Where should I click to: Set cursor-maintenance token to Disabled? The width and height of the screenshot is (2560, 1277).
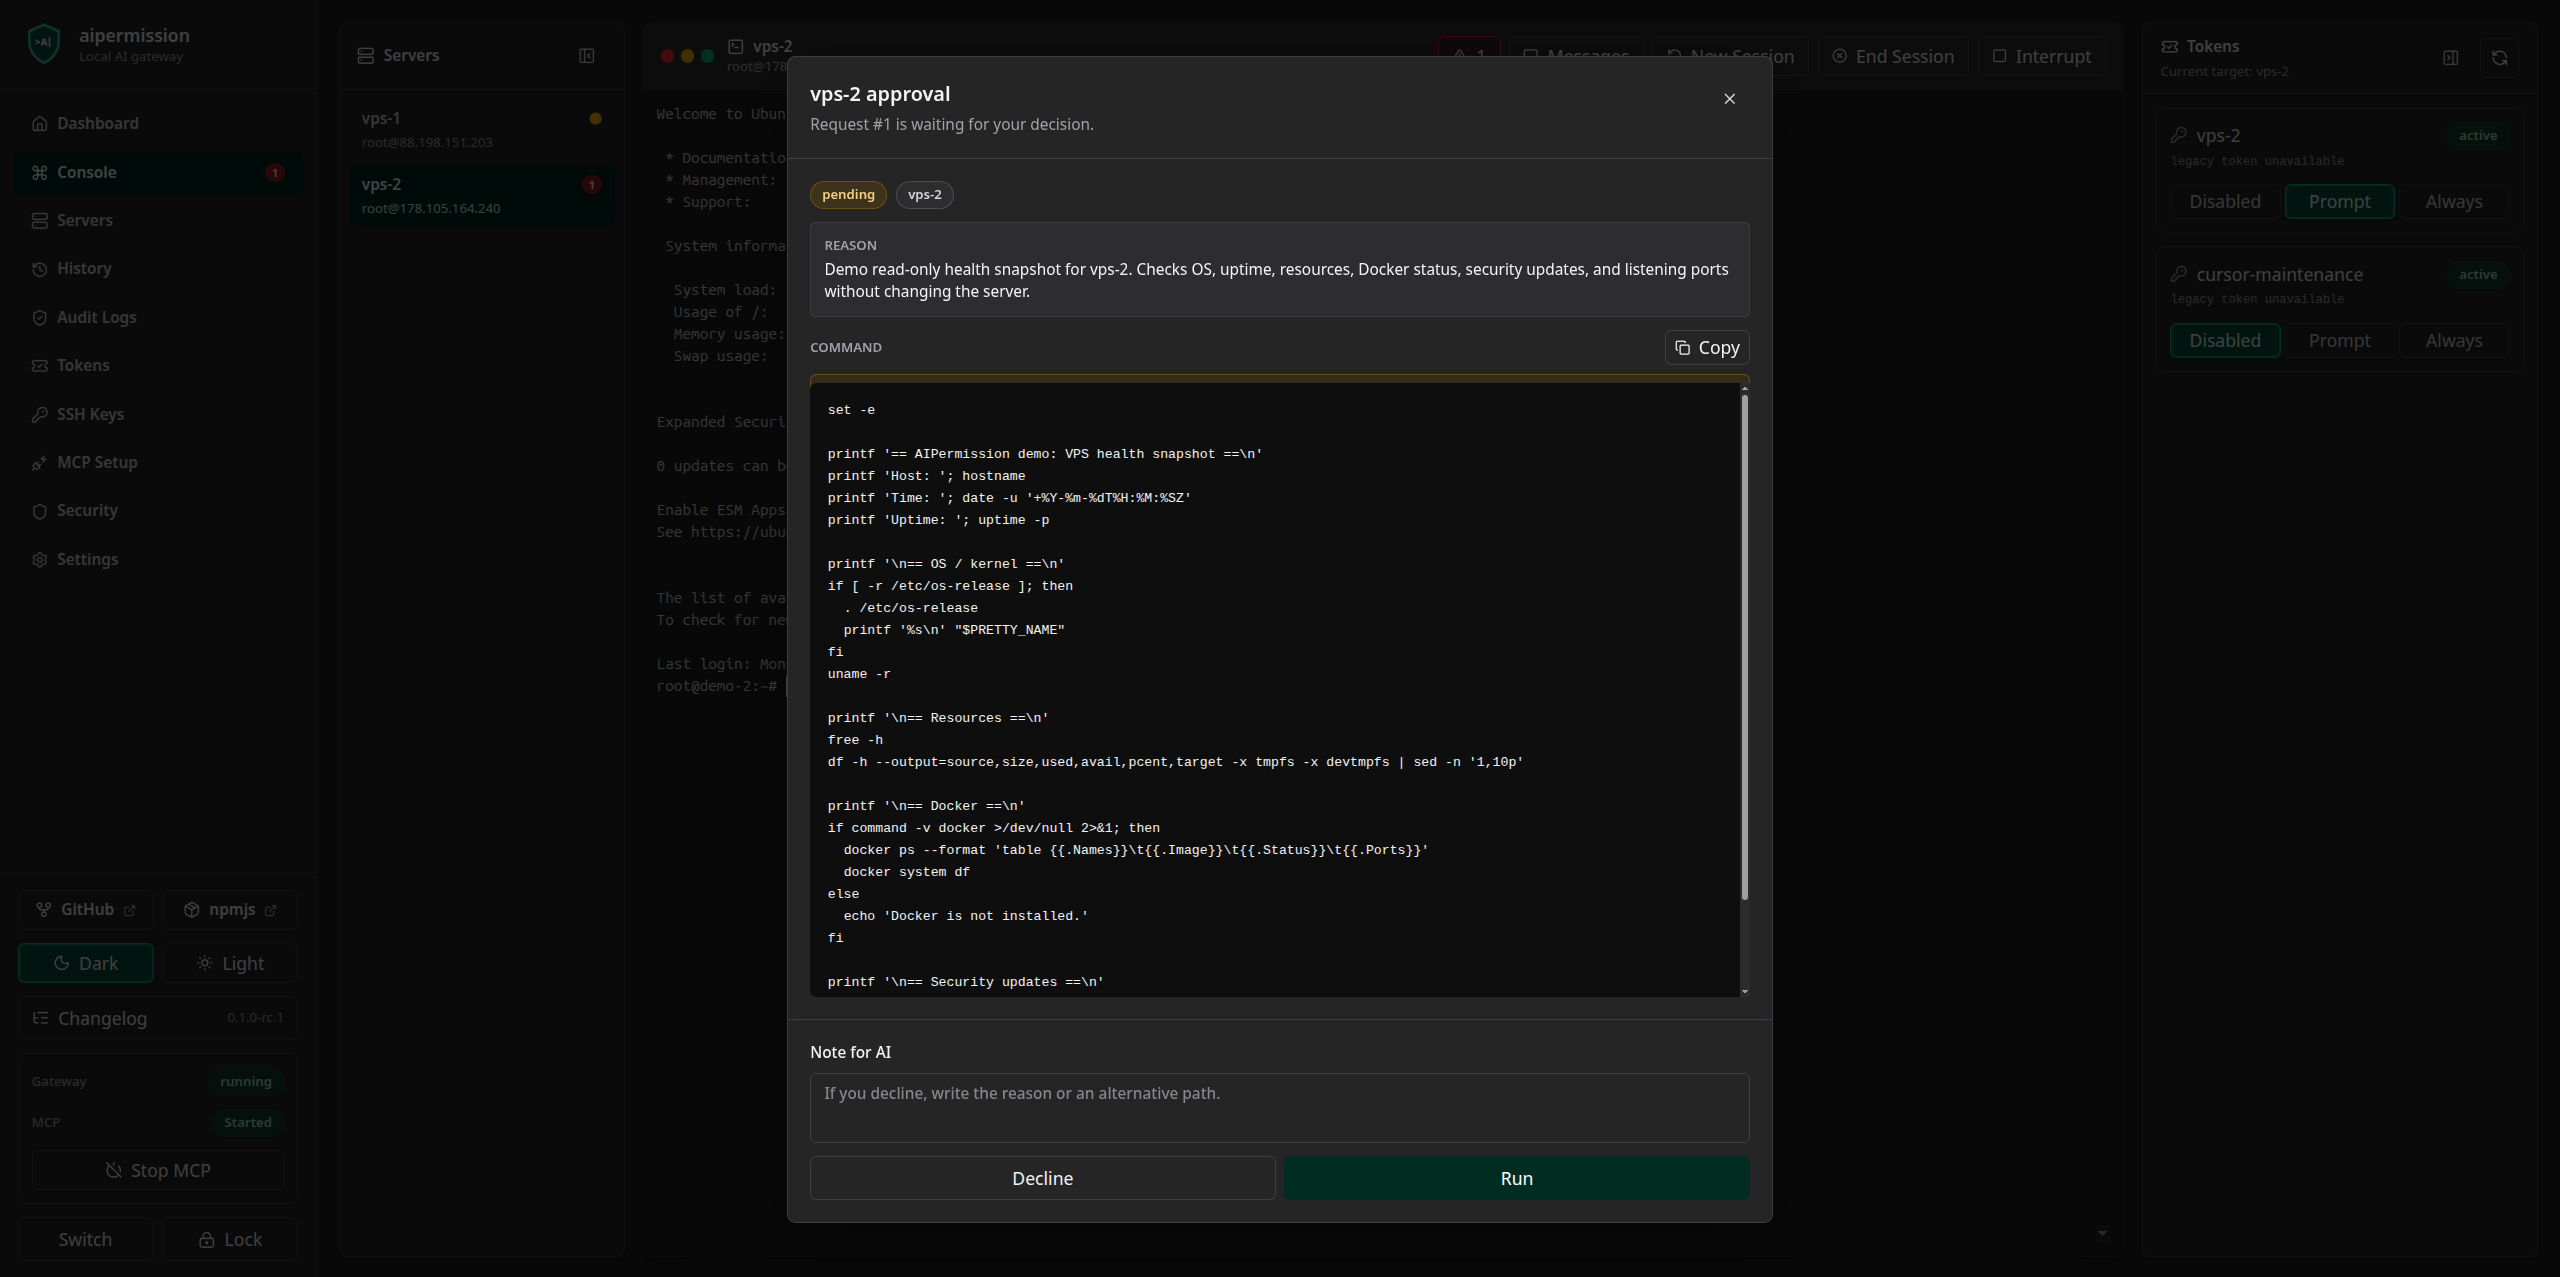pos(2224,340)
